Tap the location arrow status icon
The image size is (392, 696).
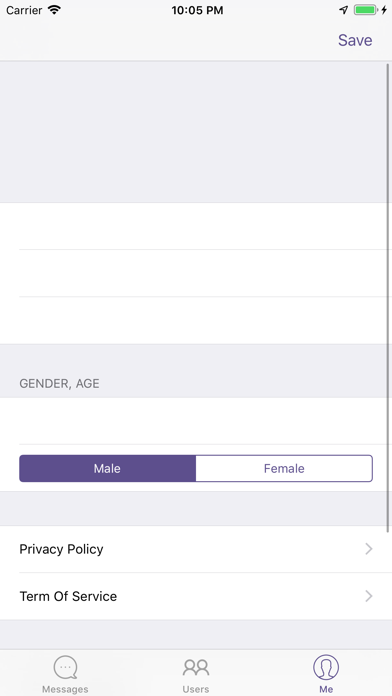344,10
